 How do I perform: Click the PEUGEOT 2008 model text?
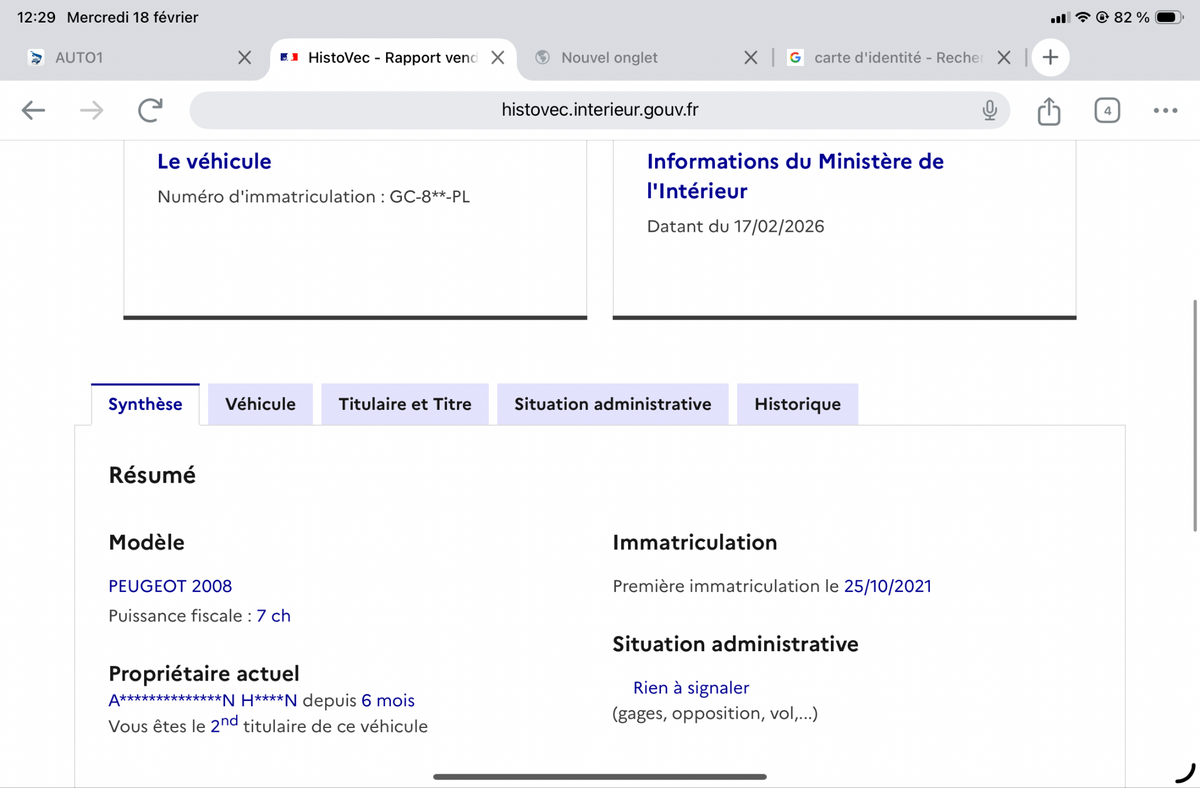(x=170, y=586)
